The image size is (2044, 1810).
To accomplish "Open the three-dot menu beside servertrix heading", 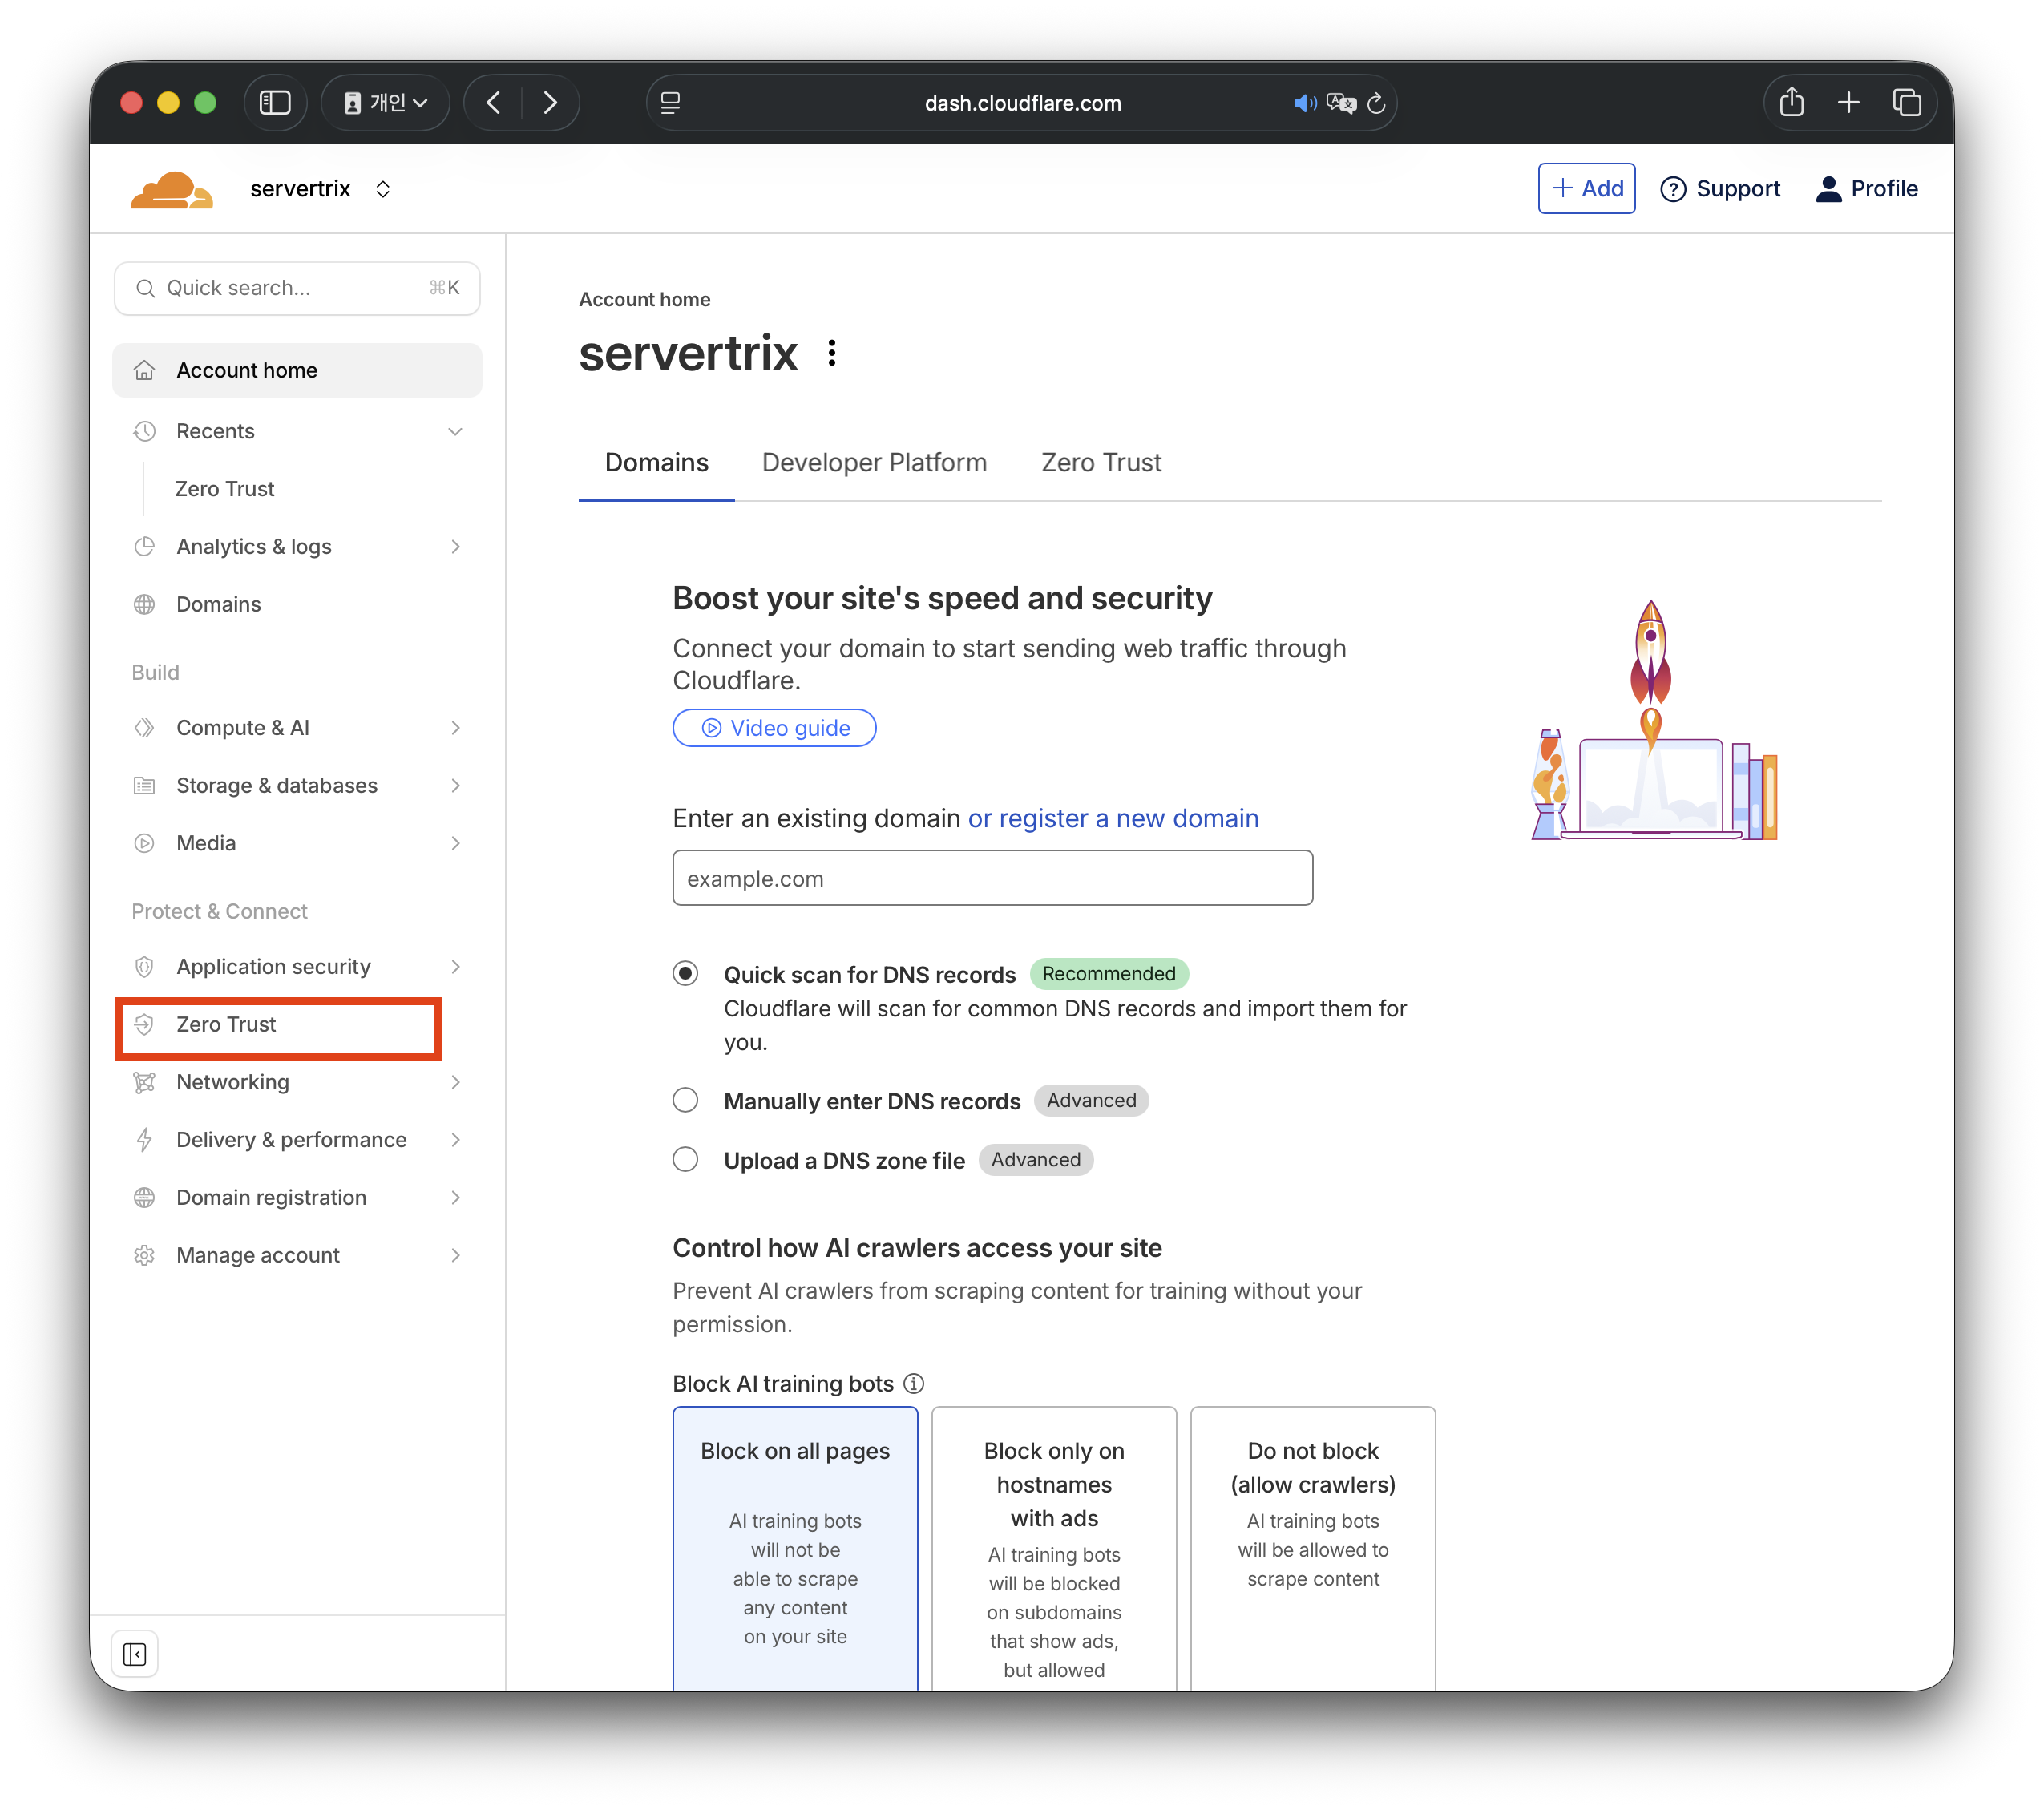I will [832, 353].
